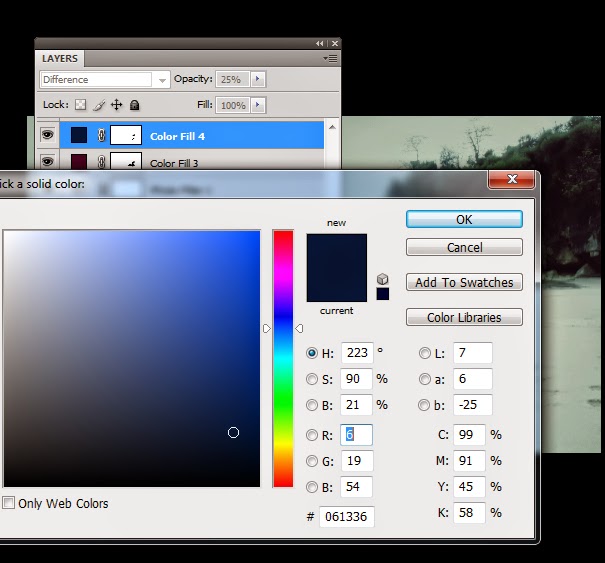605x563 pixels.
Task: Click the brightness field showing 21
Action: pyautogui.click(x=357, y=405)
